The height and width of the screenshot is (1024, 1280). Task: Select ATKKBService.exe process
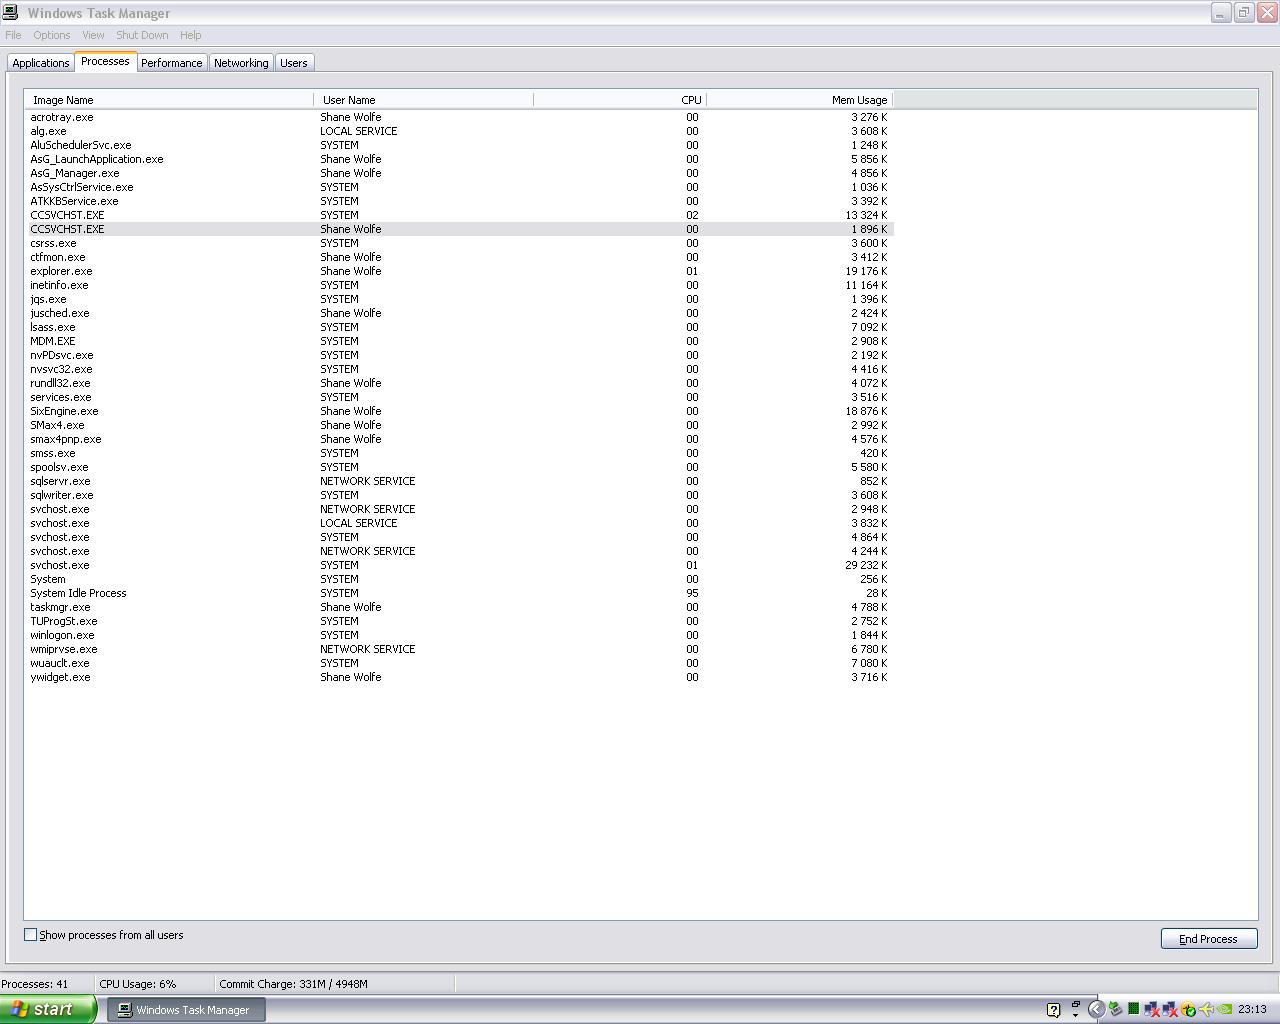click(459, 201)
